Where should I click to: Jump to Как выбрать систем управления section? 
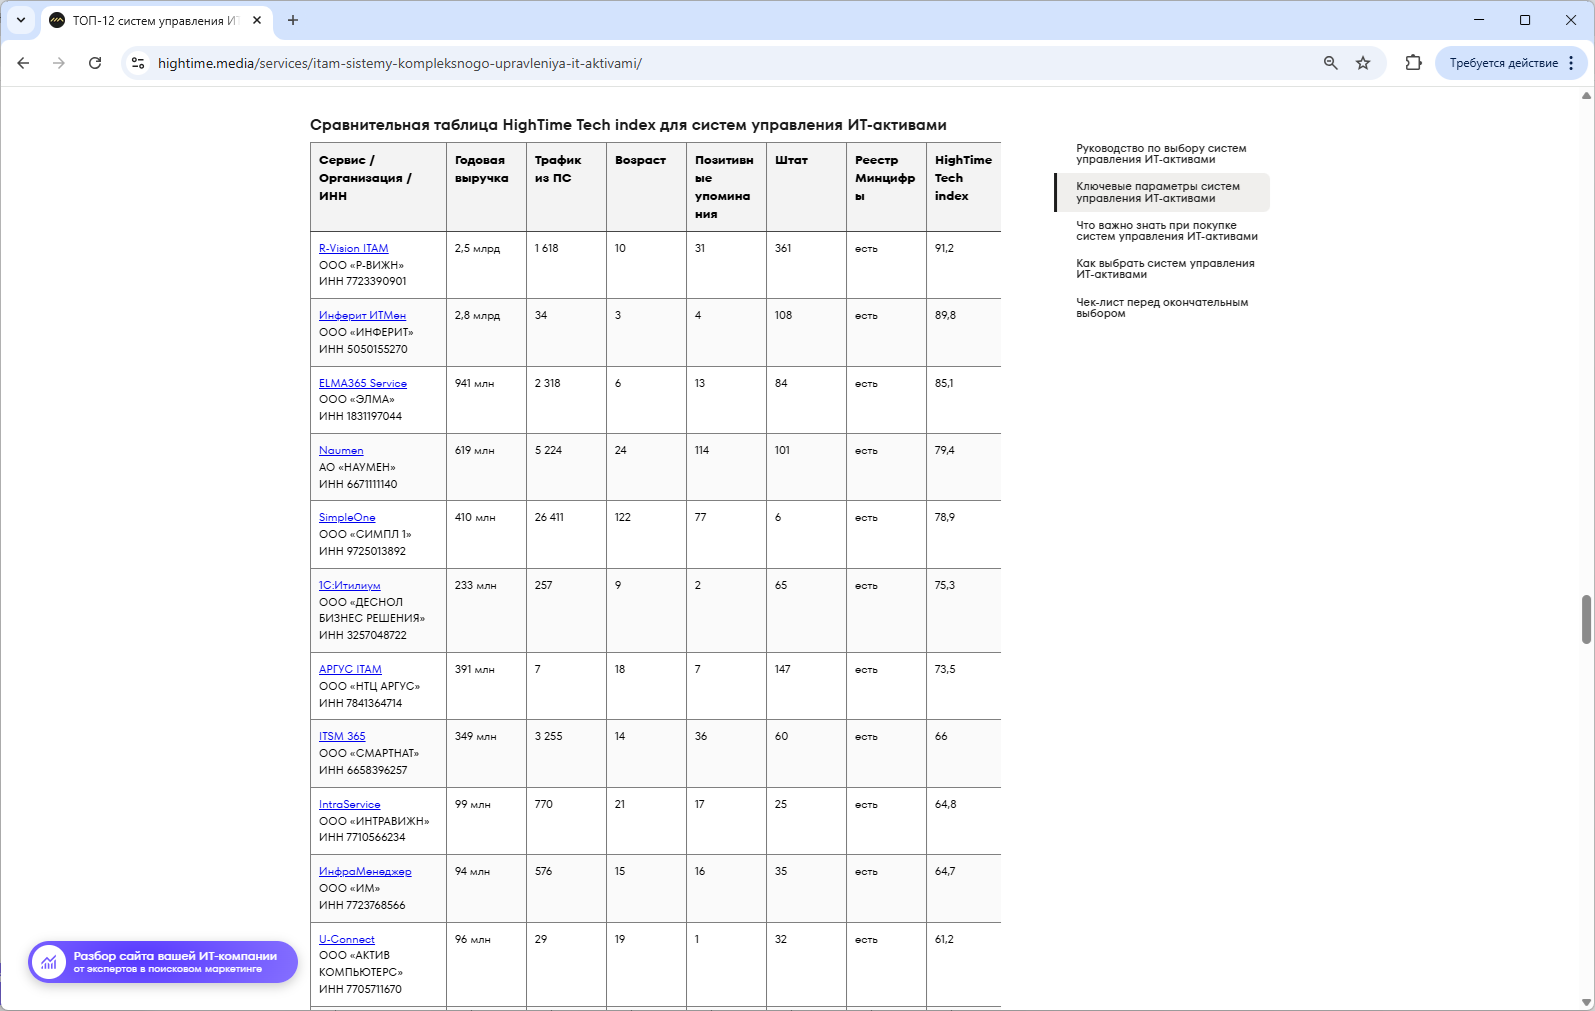pos(1165,269)
